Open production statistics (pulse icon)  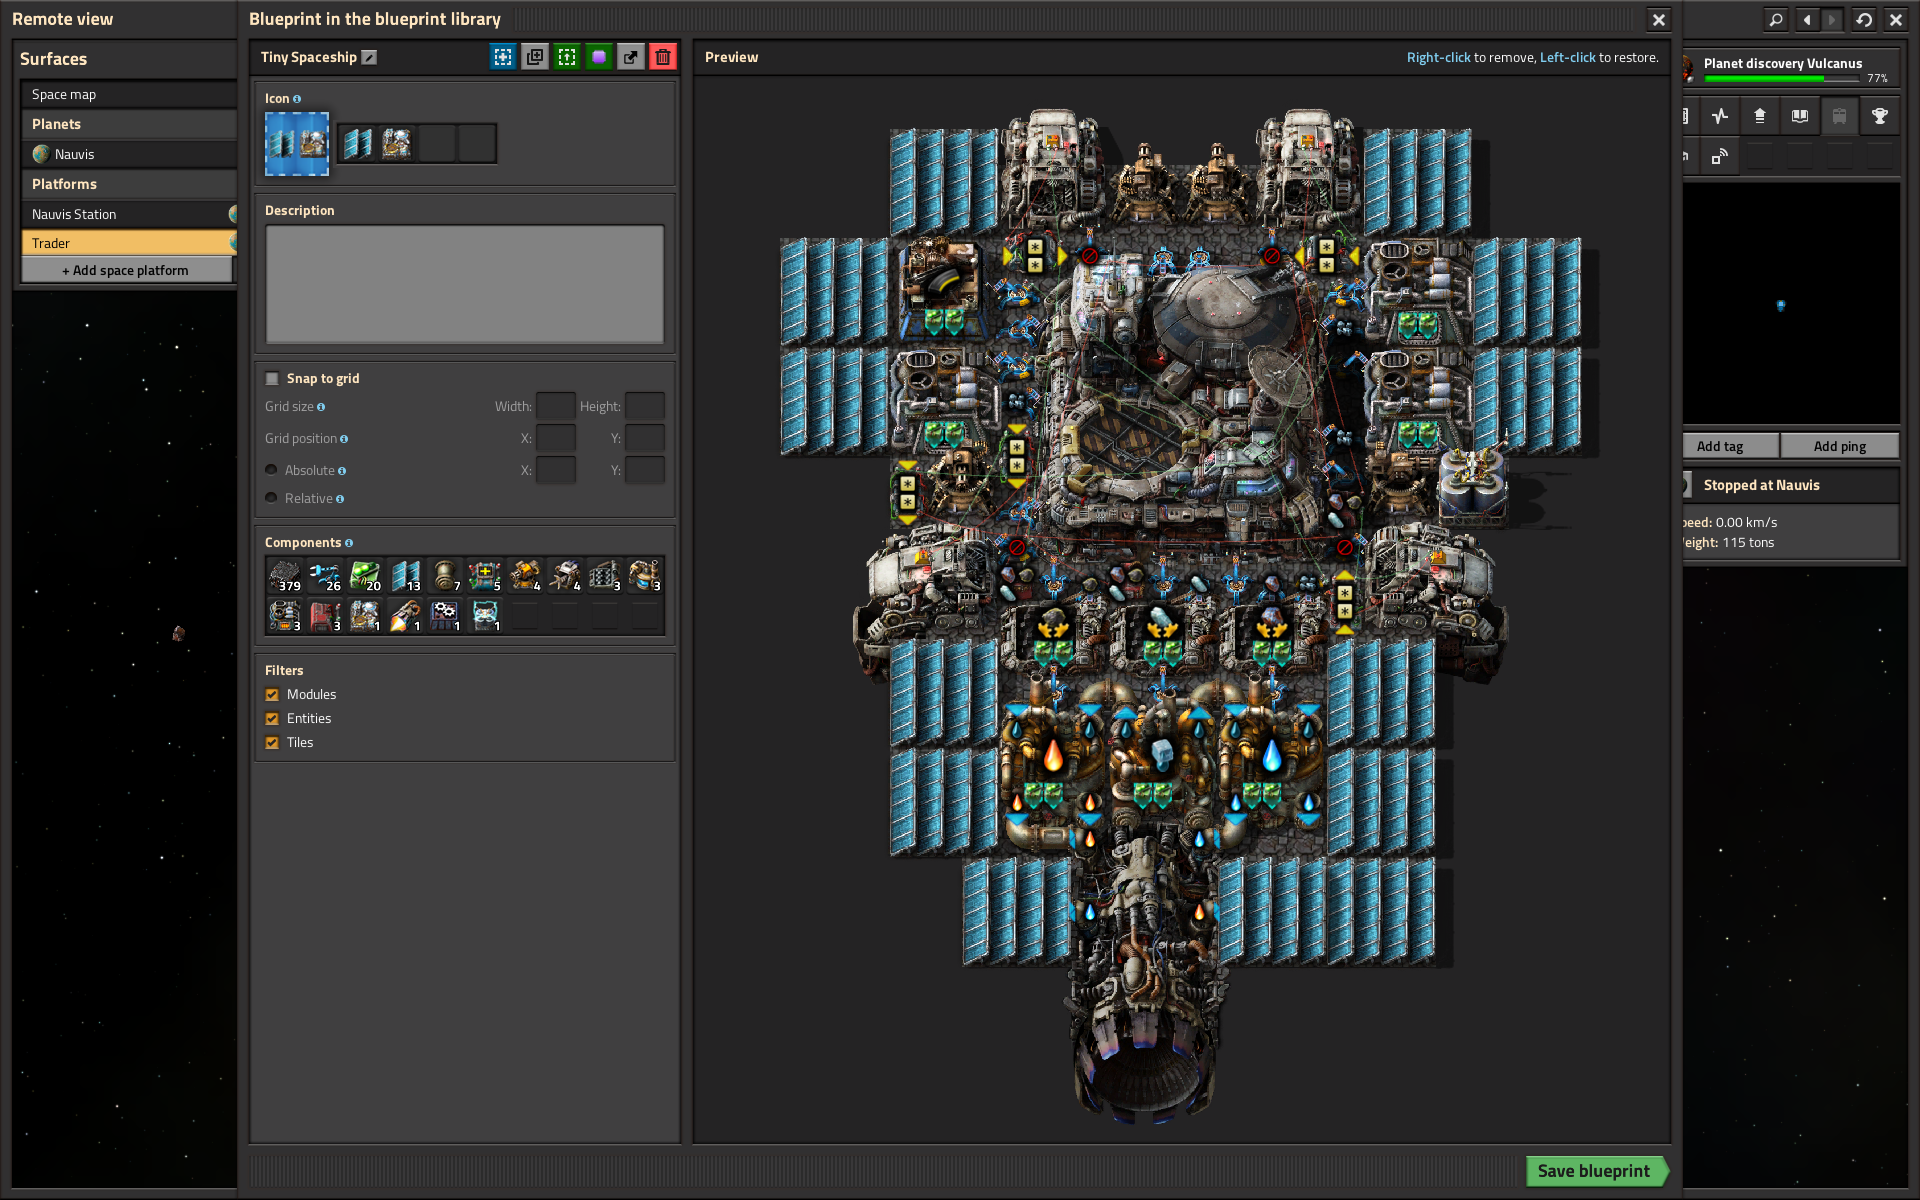[1720, 116]
